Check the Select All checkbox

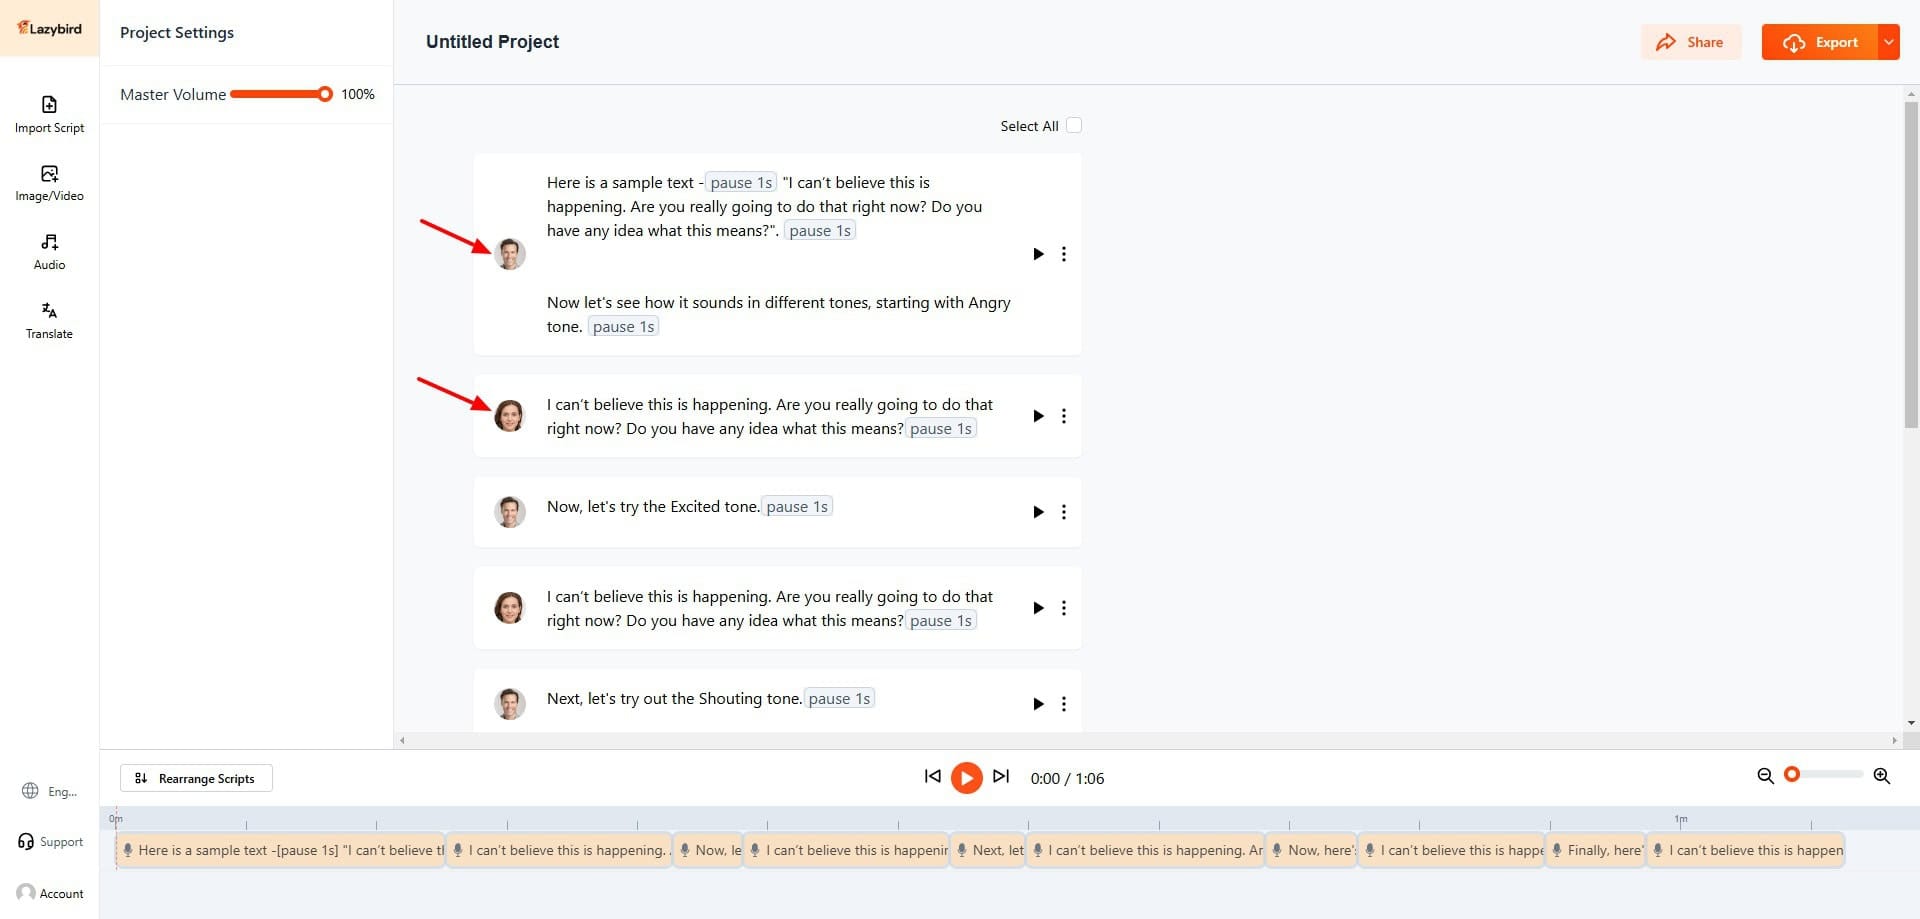(x=1074, y=126)
